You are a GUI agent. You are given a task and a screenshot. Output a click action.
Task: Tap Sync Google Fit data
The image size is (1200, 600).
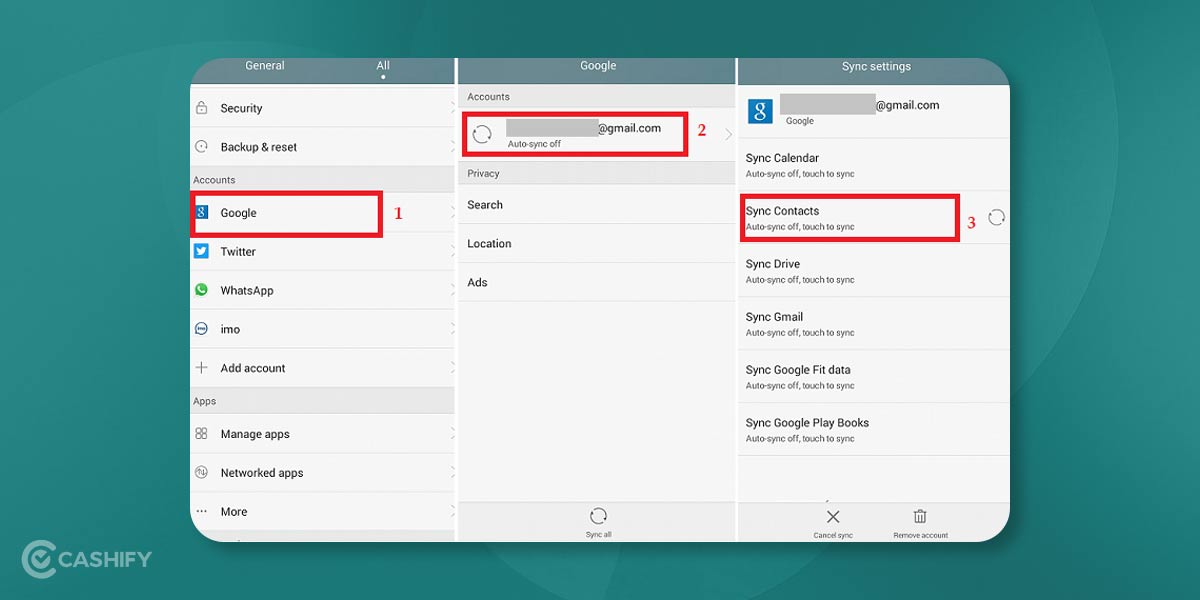[873, 377]
